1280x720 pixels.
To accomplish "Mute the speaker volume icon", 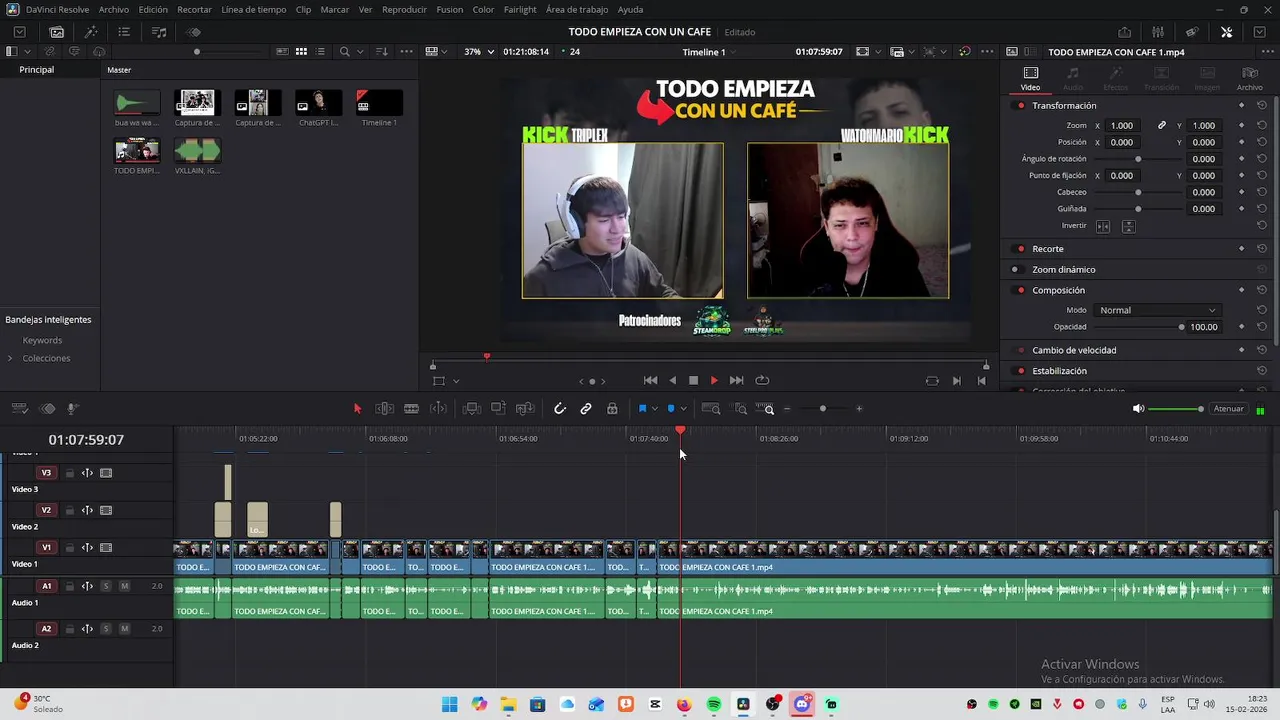I will 1138,408.
